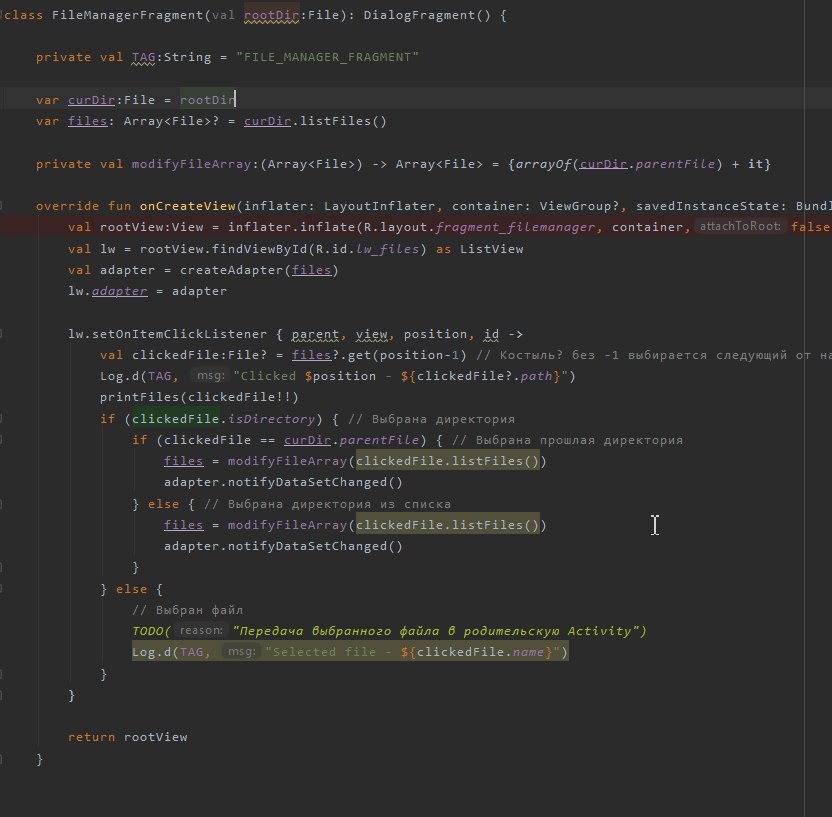The width and height of the screenshot is (832, 817).
Task: Click files in the var files declaration
Action: coord(88,121)
